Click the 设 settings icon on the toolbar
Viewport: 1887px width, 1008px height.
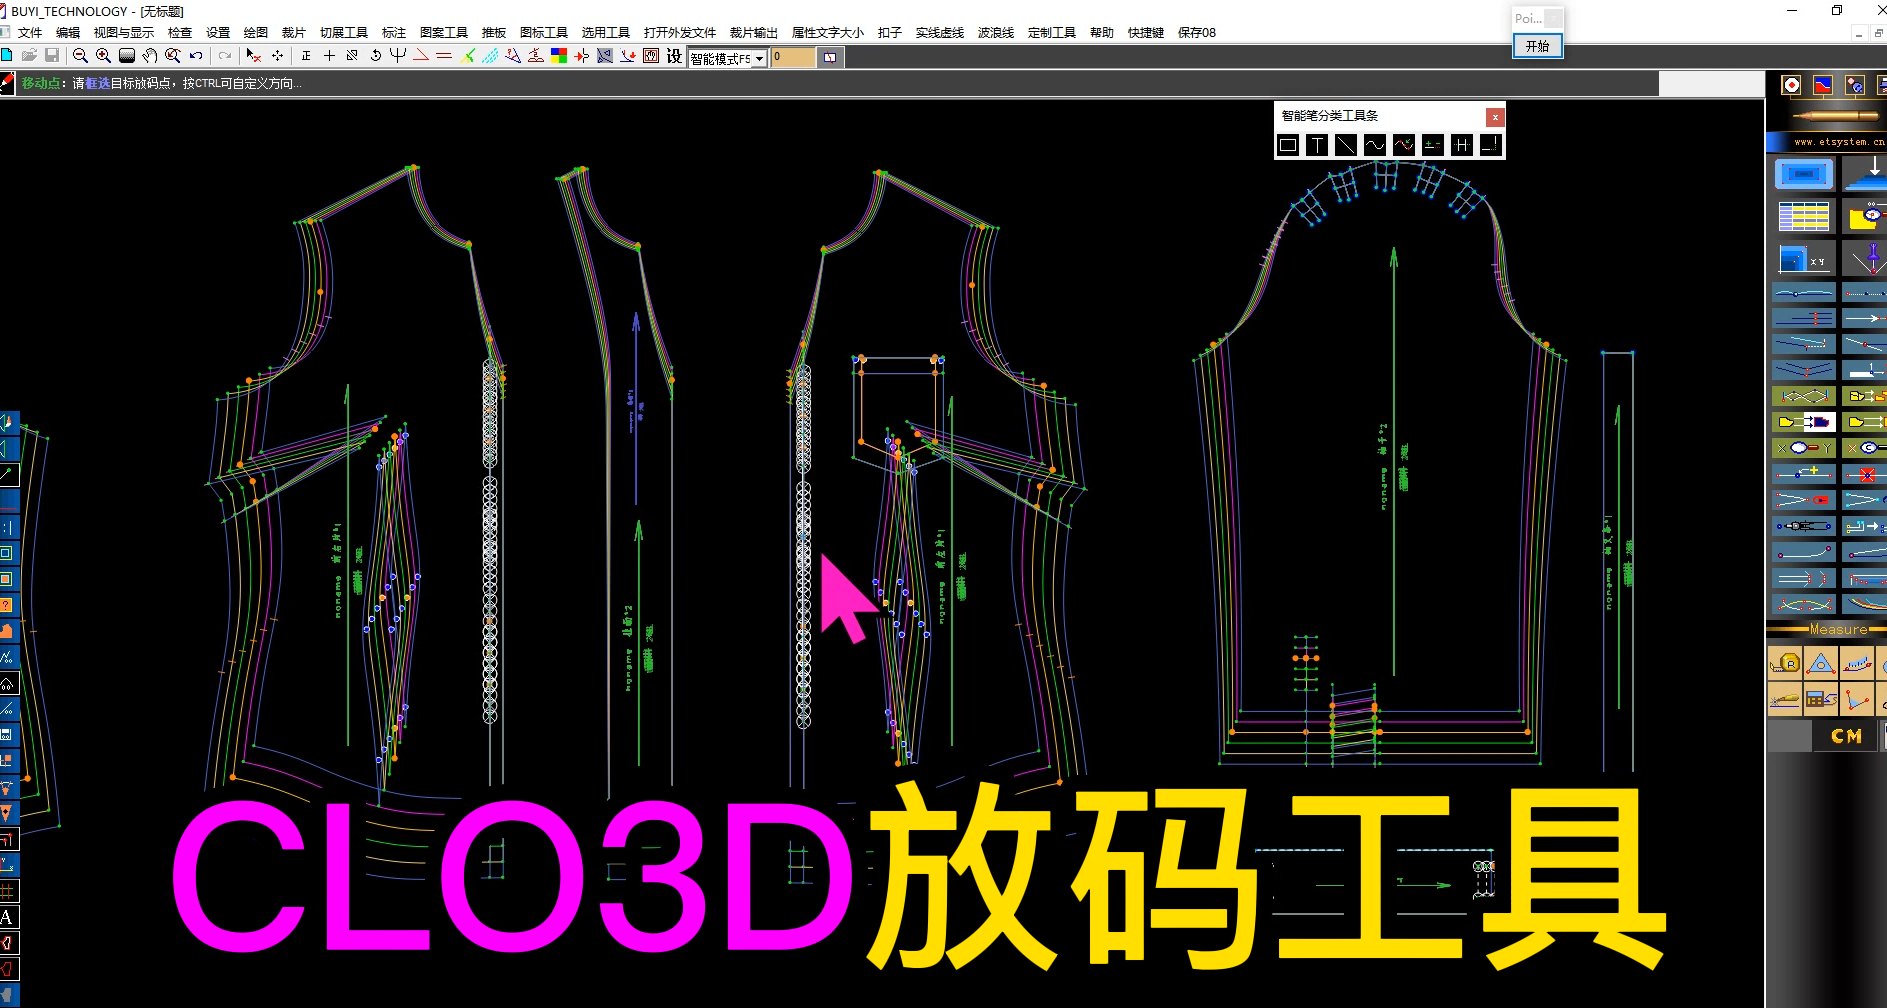[672, 57]
